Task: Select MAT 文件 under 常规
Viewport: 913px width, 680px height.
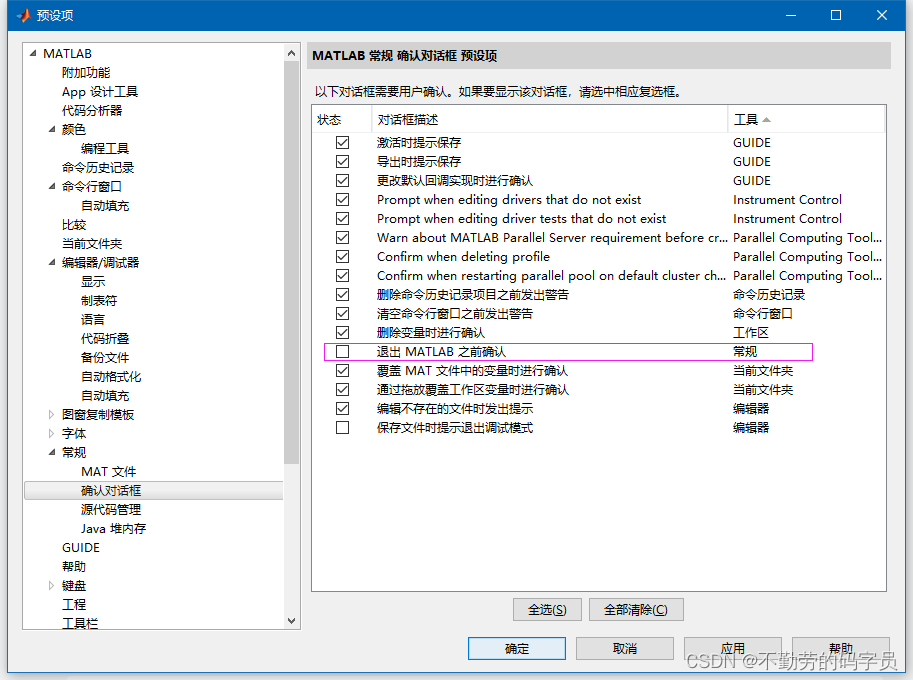Action: click(x=108, y=472)
